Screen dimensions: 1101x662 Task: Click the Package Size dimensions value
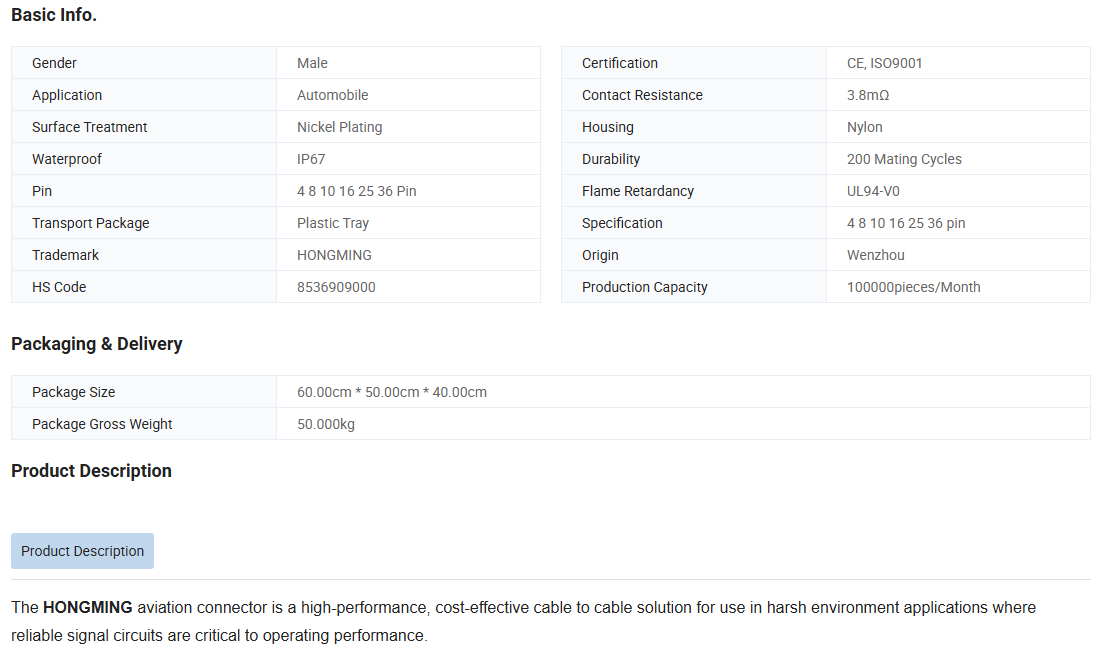392,392
